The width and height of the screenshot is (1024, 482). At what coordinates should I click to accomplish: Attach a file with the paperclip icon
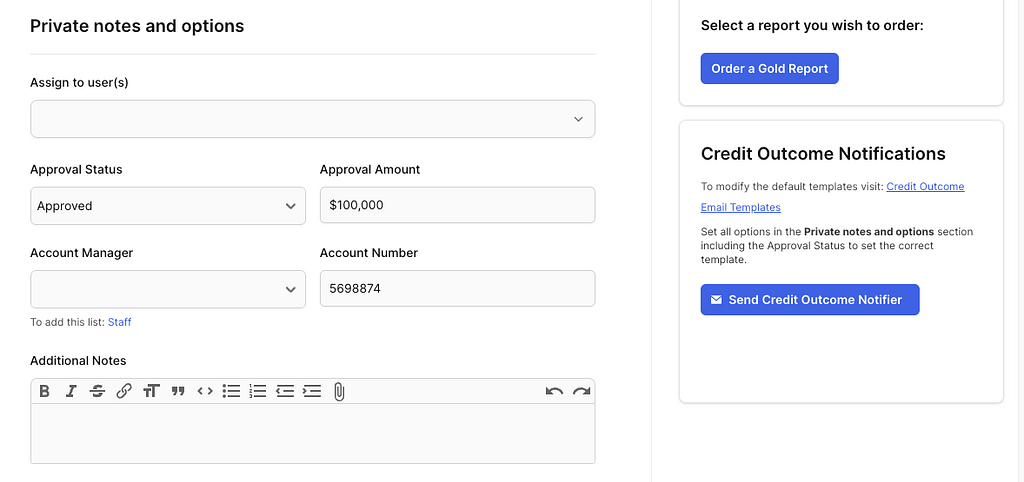point(339,391)
